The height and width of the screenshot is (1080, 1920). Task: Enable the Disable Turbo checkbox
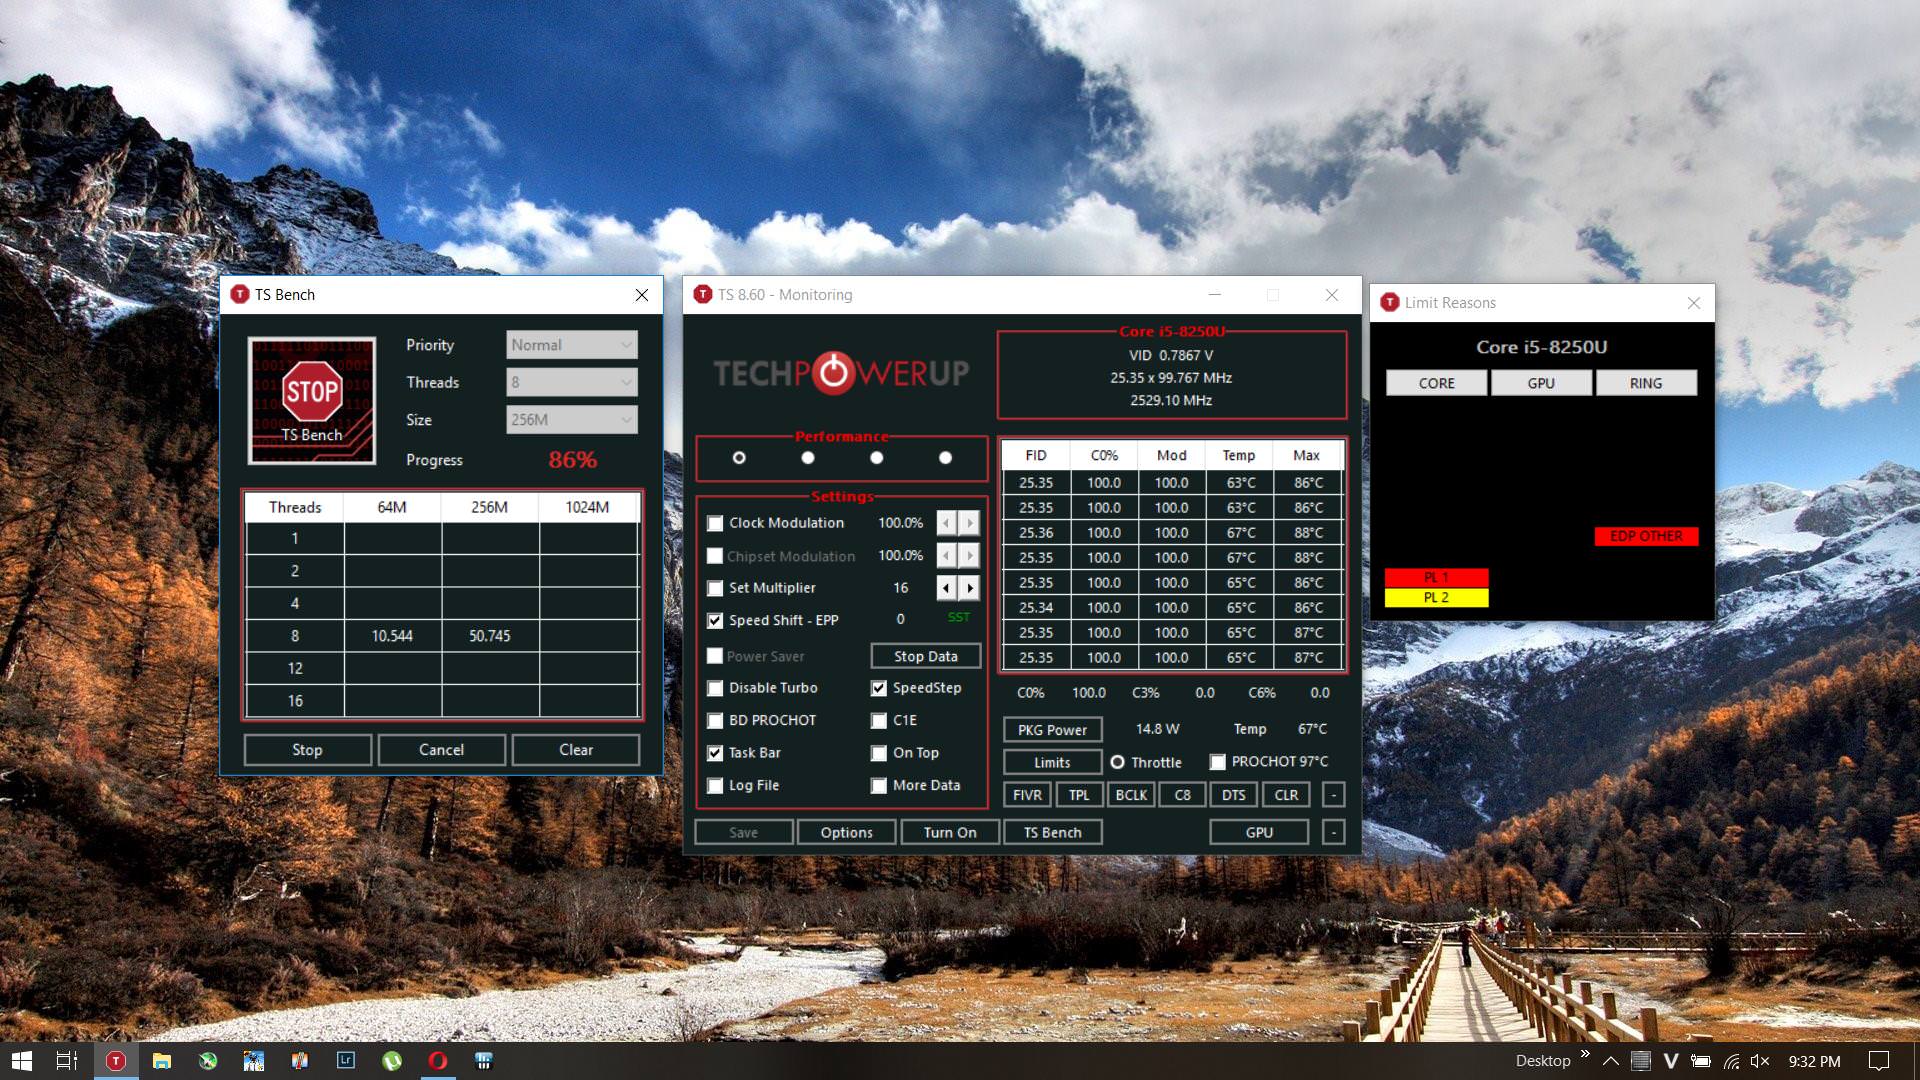pyautogui.click(x=715, y=688)
